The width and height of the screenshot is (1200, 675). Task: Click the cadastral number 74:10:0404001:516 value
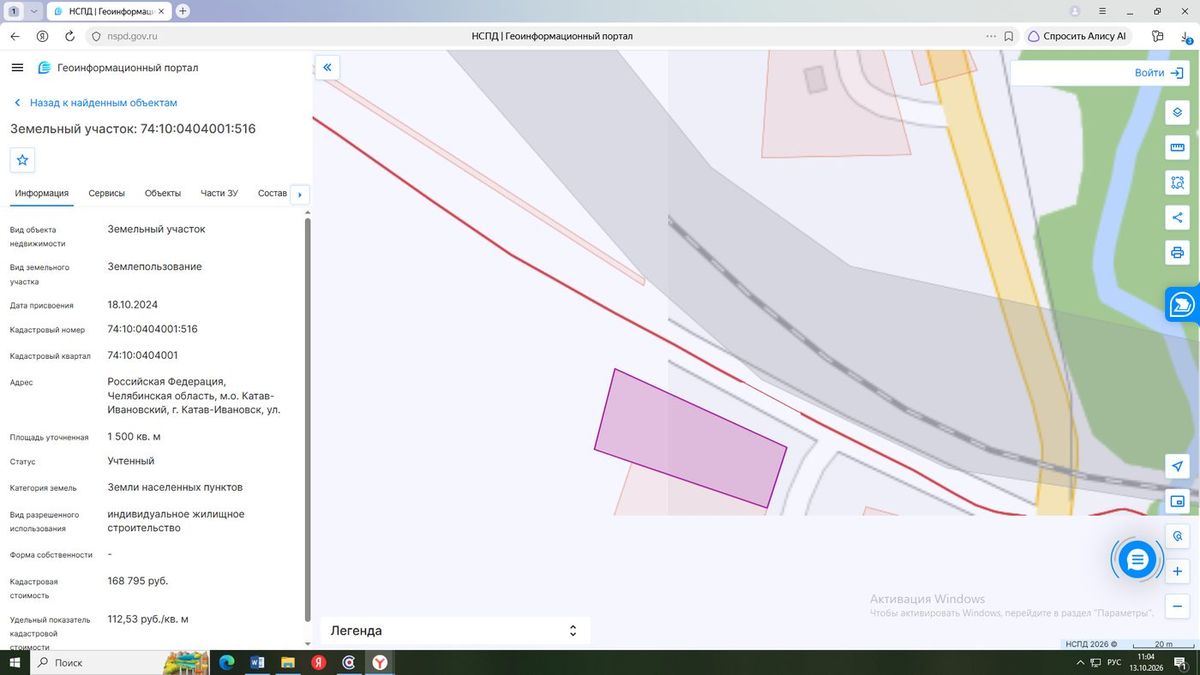point(152,329)
